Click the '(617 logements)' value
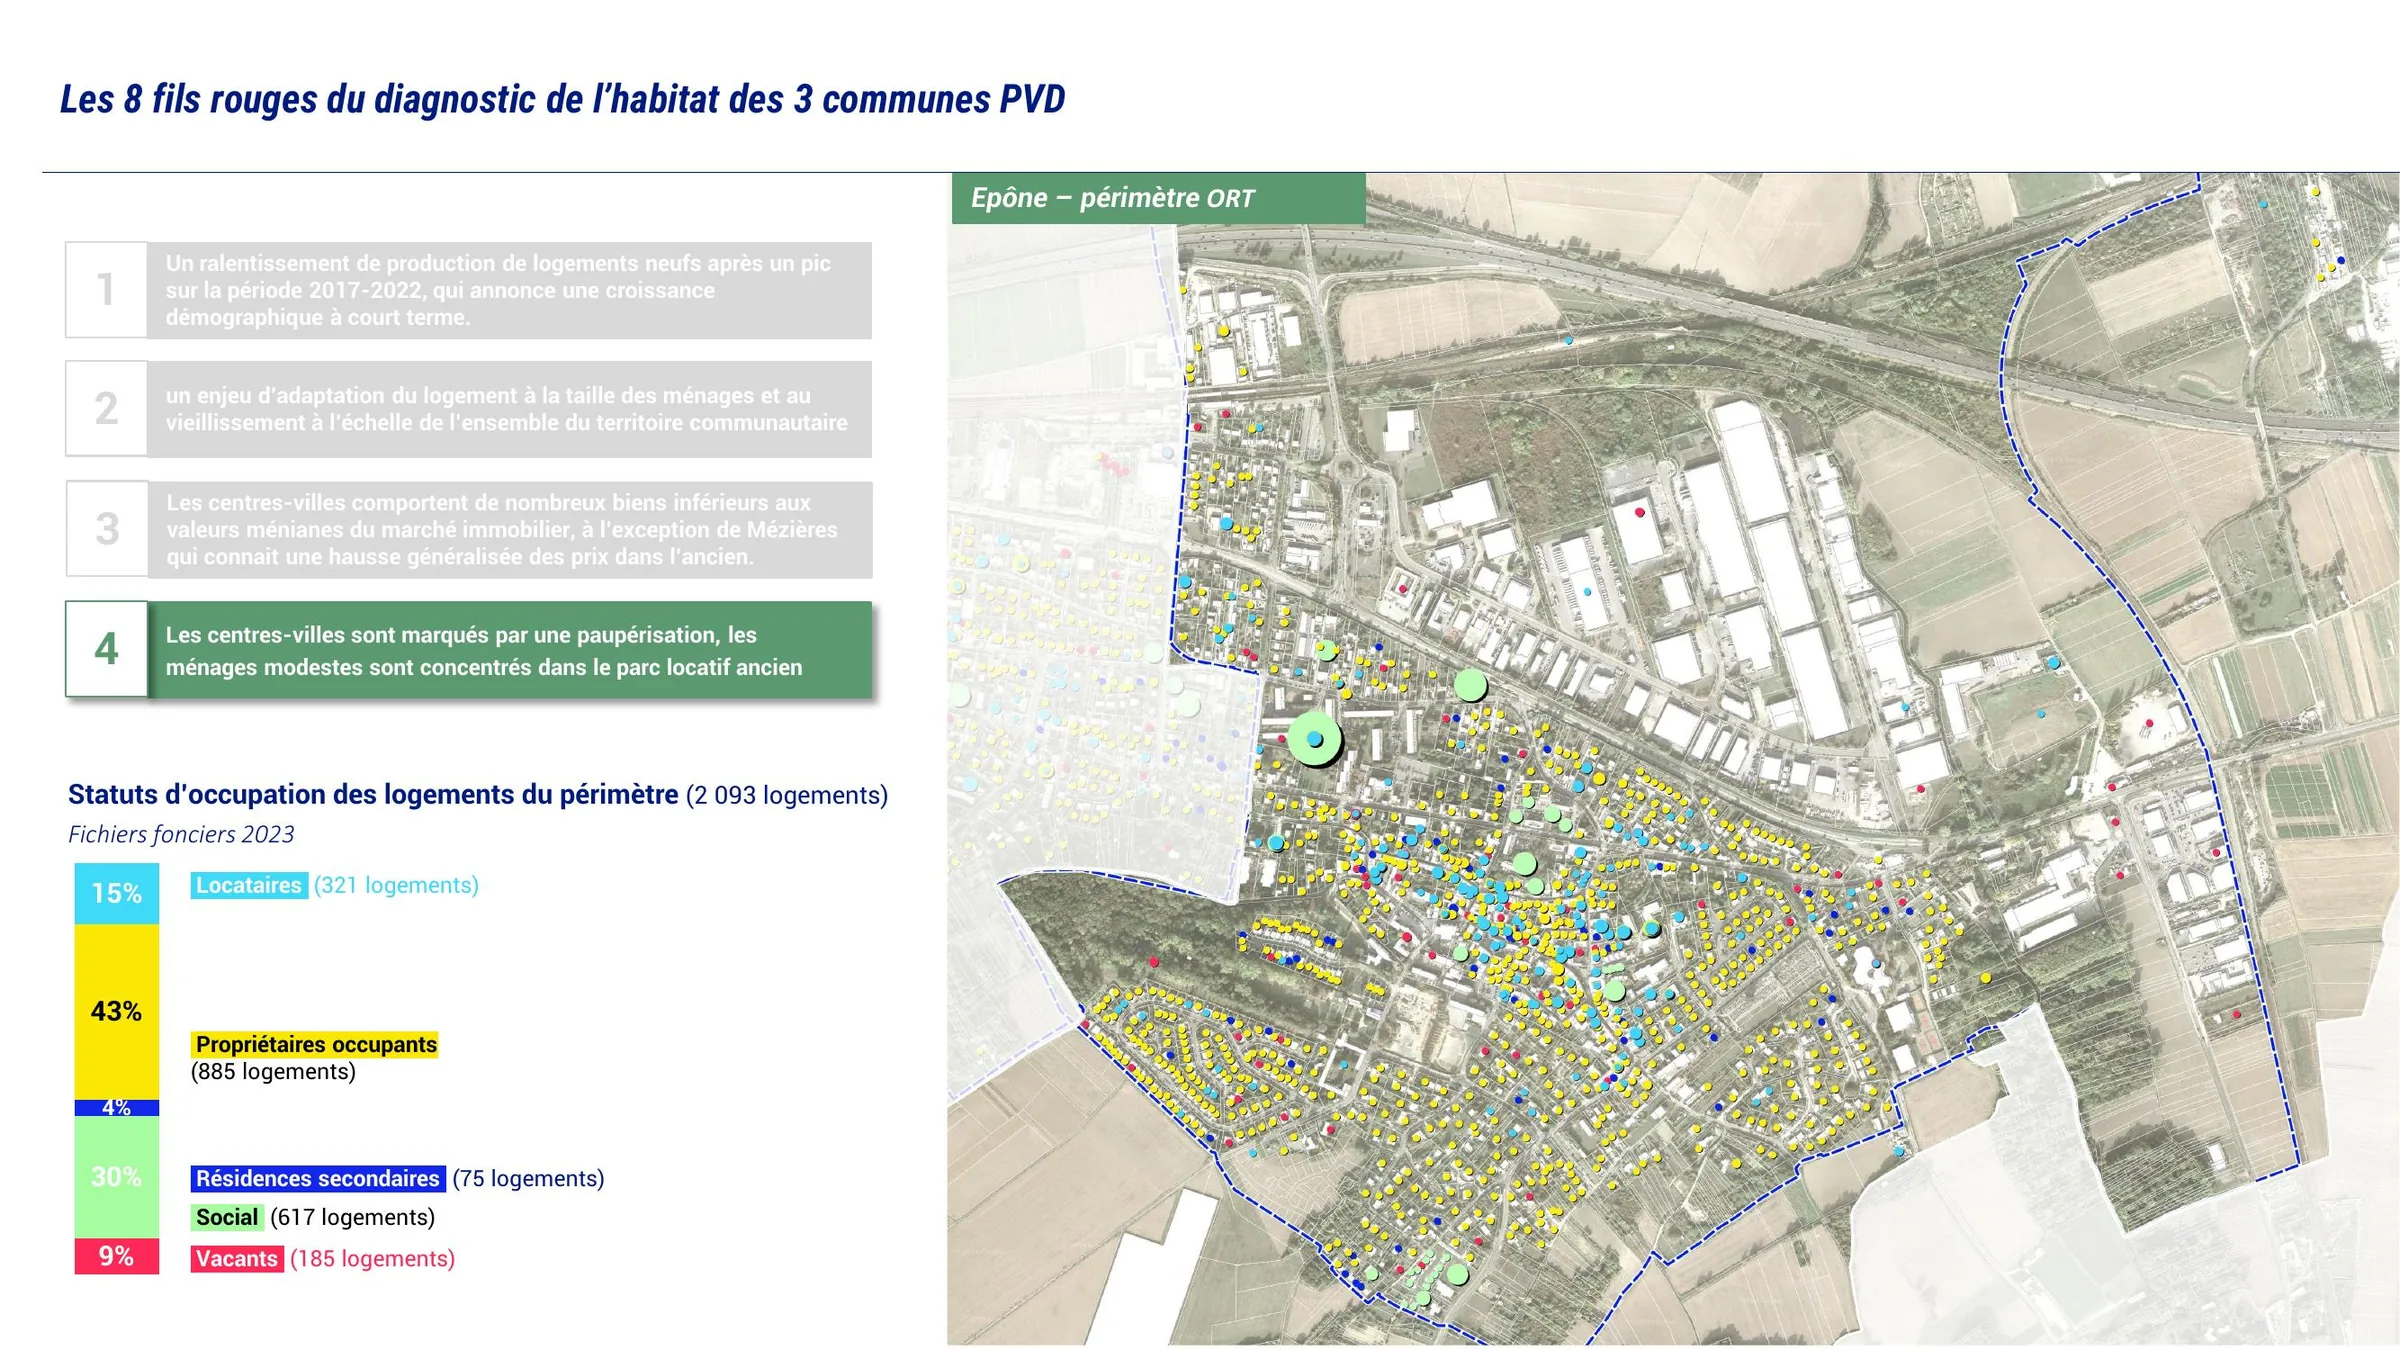 pos(352,1217)
